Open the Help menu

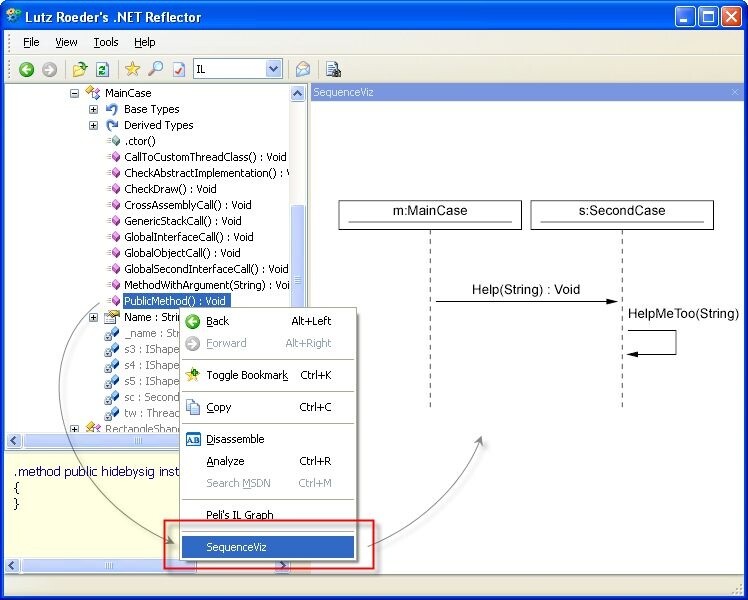pyautogui.click(x=145, y=42)
